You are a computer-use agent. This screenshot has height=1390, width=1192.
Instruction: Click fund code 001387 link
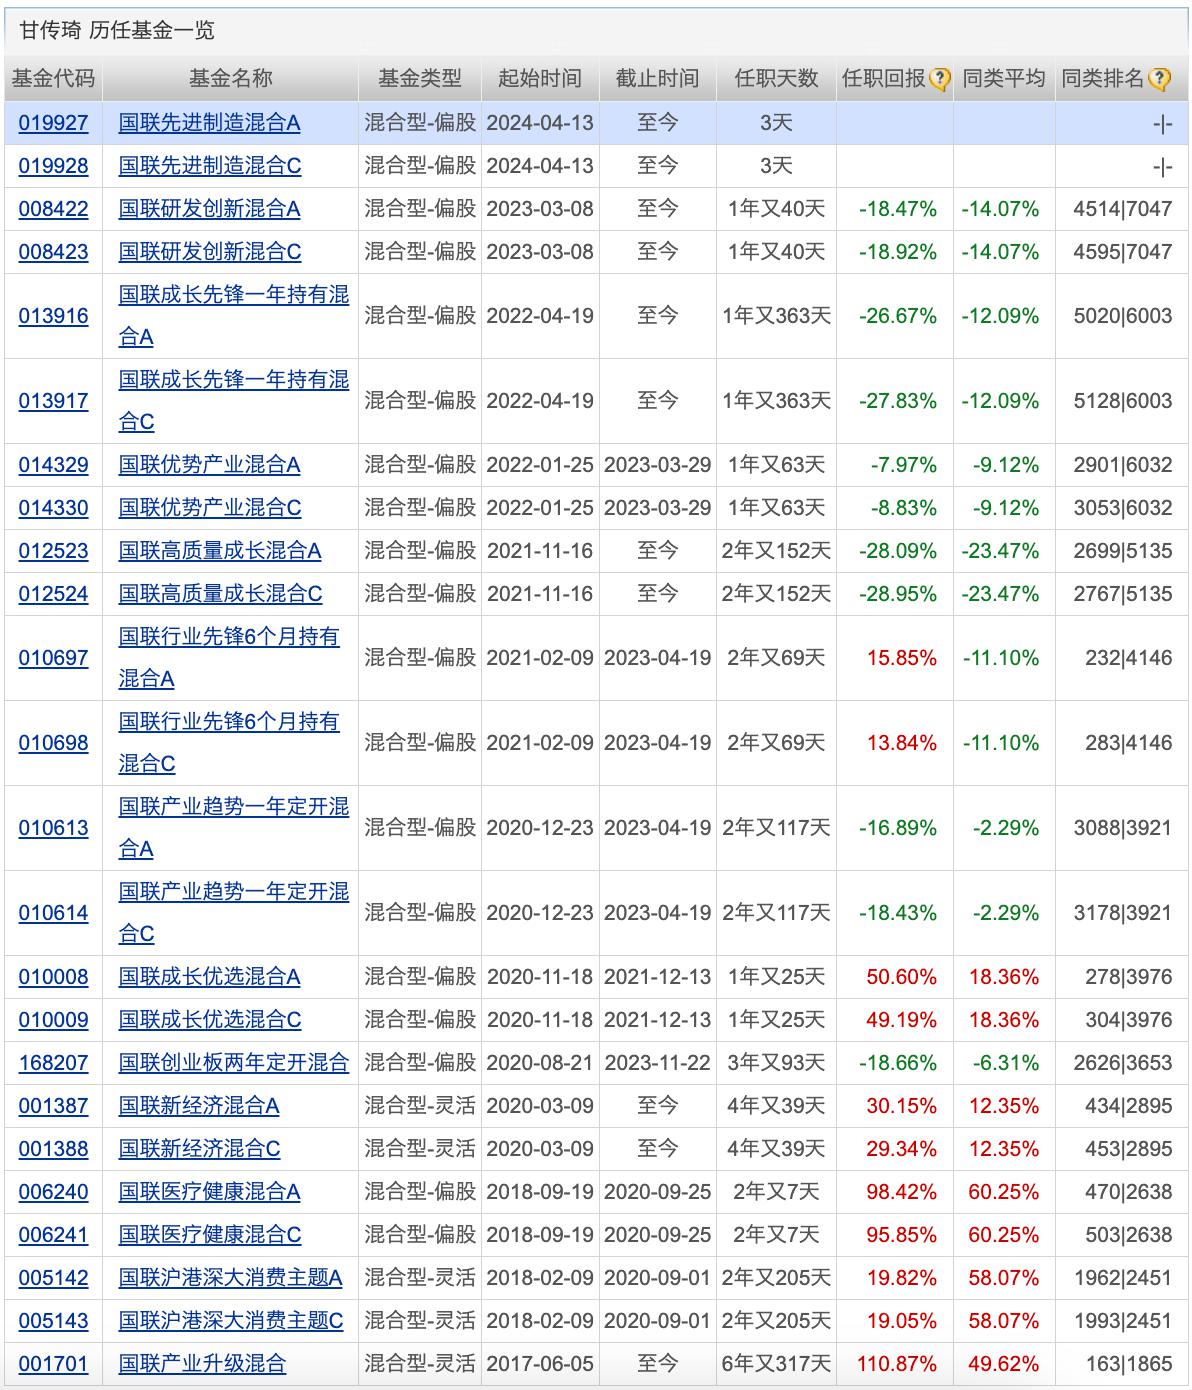54,1106
